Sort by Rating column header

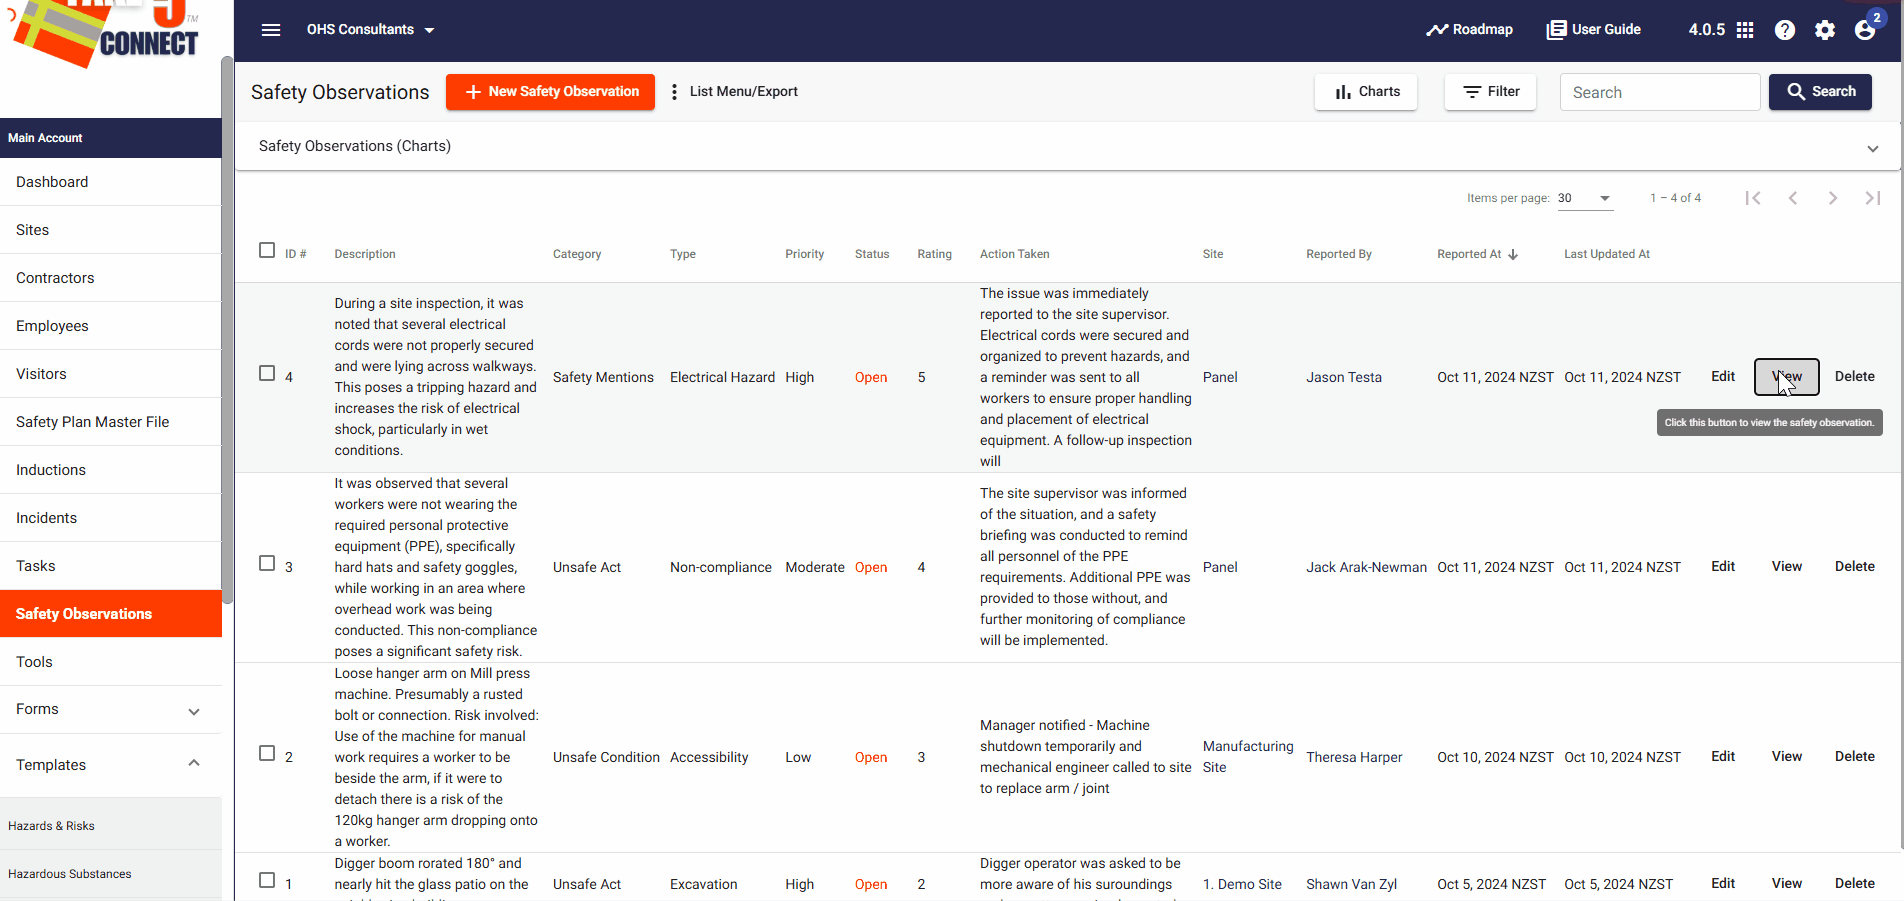(x=935, y=255)
